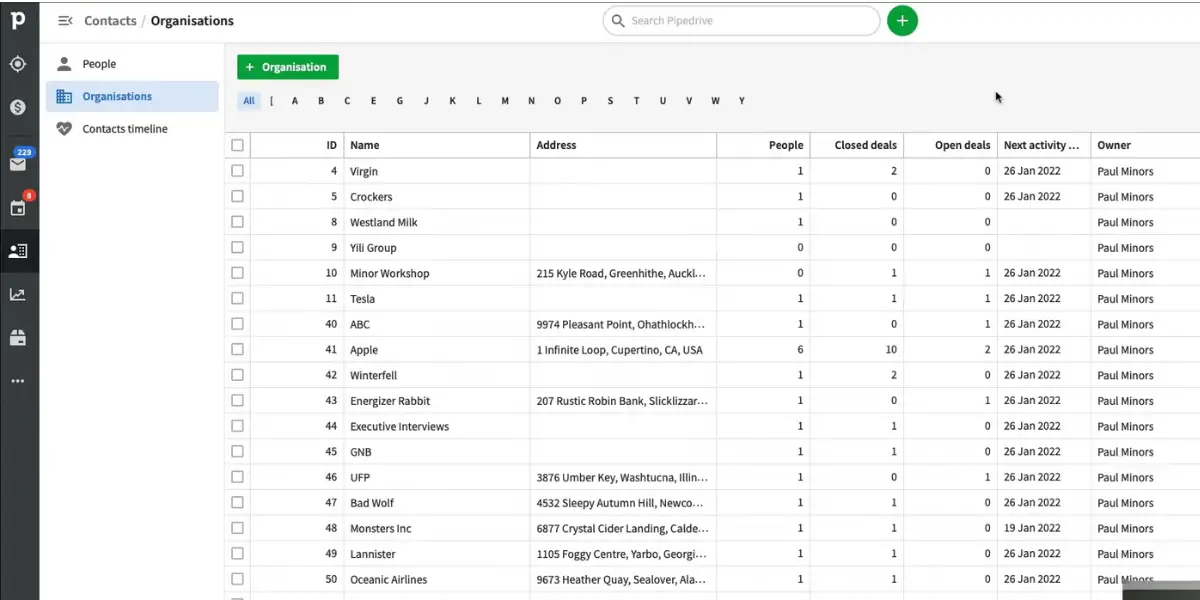Toggle the select all rows checkbox
Image resolution: width=1200 pixels, height=600 pixels.
237,145
